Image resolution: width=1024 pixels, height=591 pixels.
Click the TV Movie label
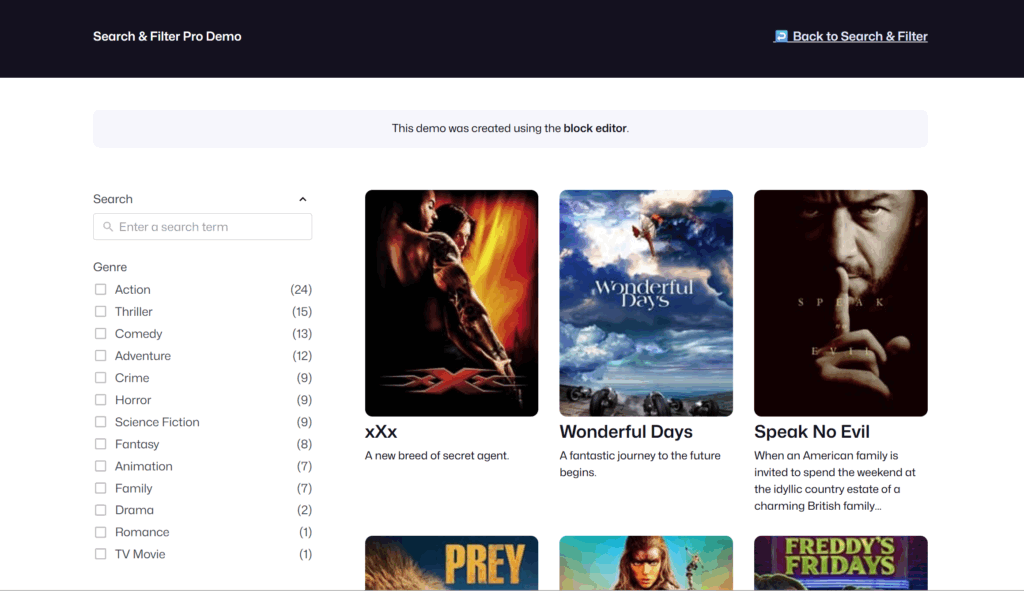[x=140, y=554]
